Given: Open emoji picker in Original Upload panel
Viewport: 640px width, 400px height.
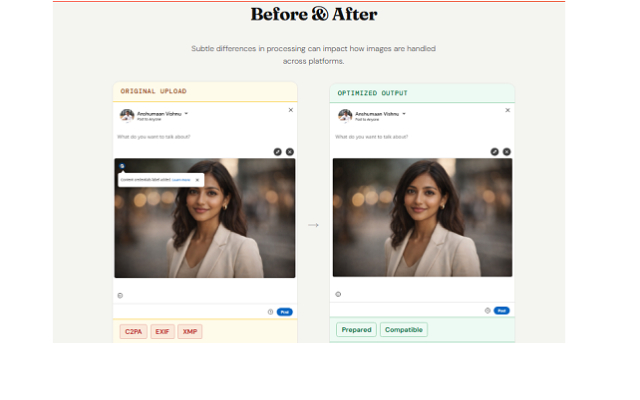Looking at the screenshot, I should pos(120,295).
